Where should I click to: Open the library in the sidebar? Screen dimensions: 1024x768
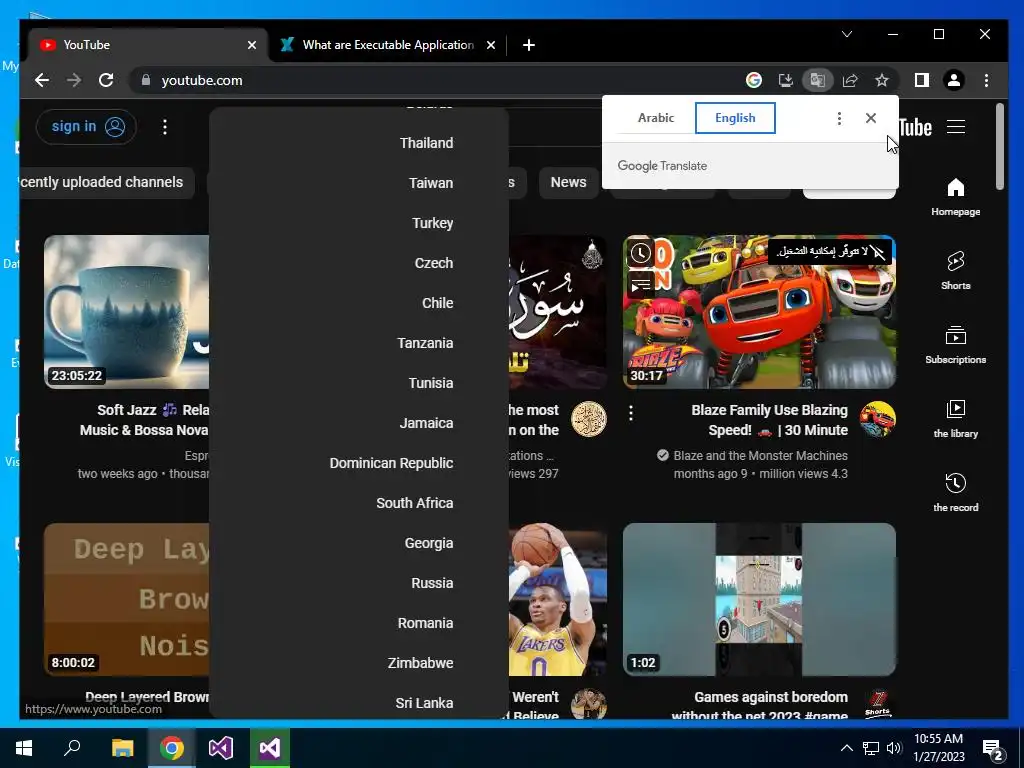[955, 419]
